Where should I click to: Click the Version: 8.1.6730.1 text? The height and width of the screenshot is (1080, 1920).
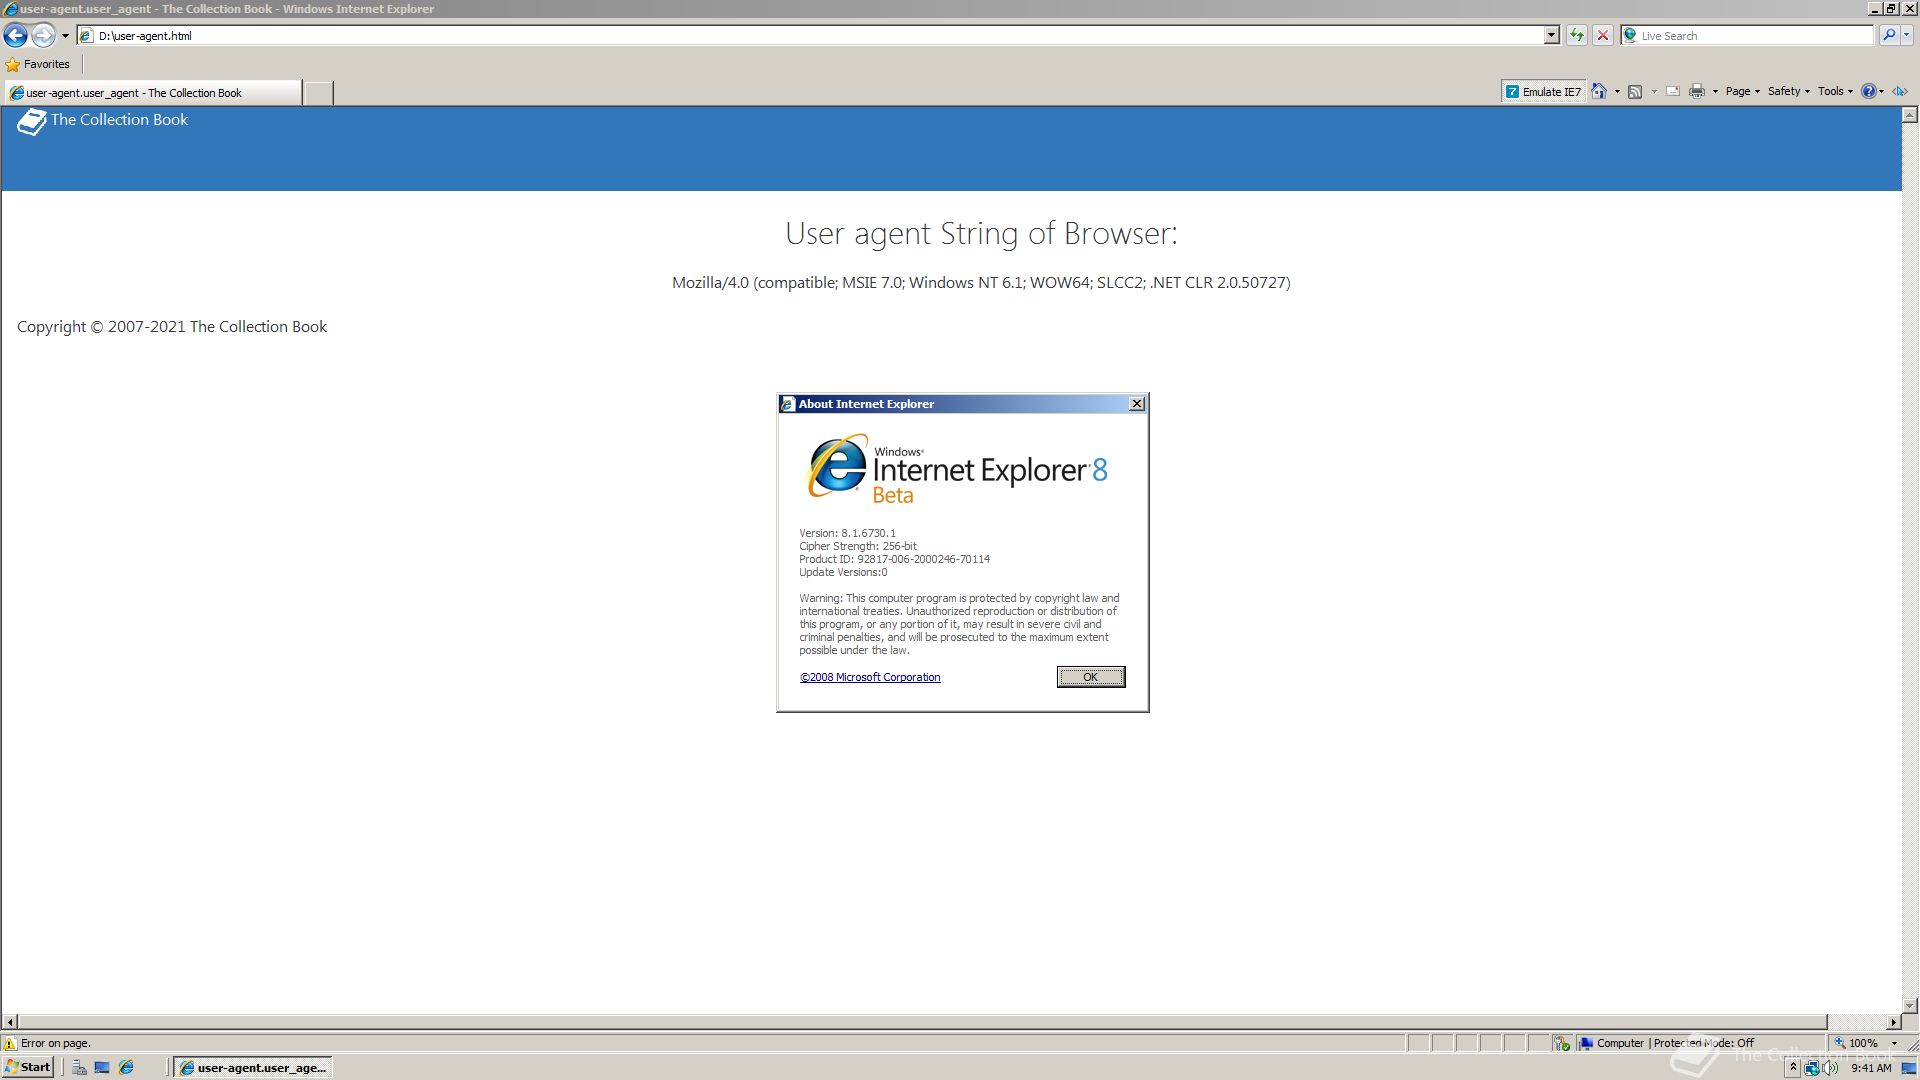click(x=847, y=533)
